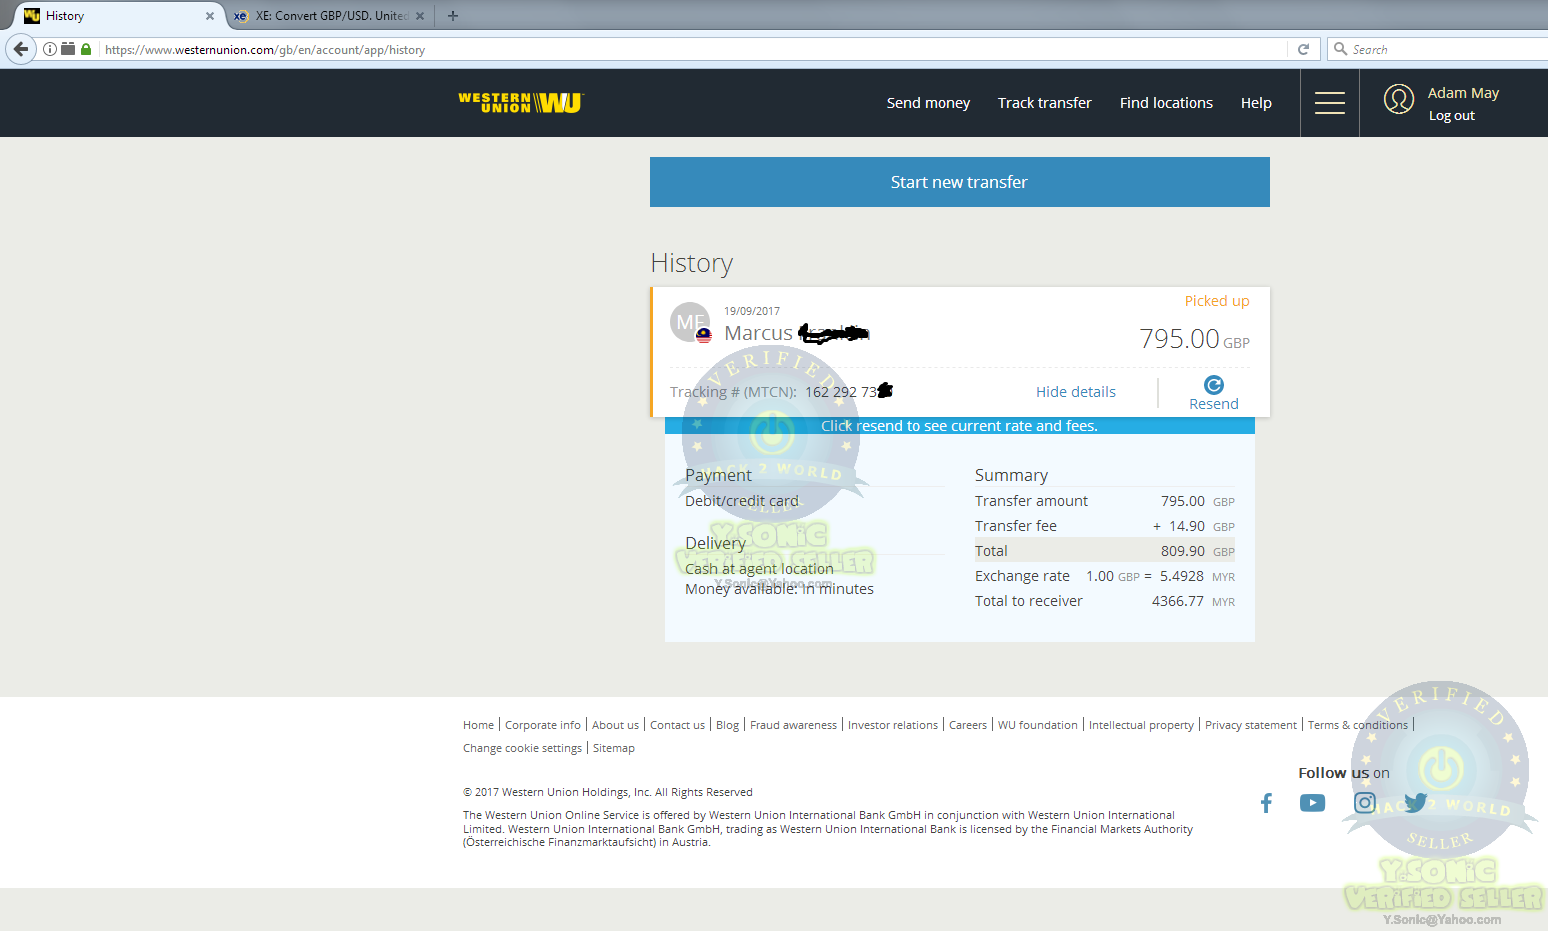Click the circular Resend arrow icon
The image size is (1548, 931).
tap(1214, 385)
